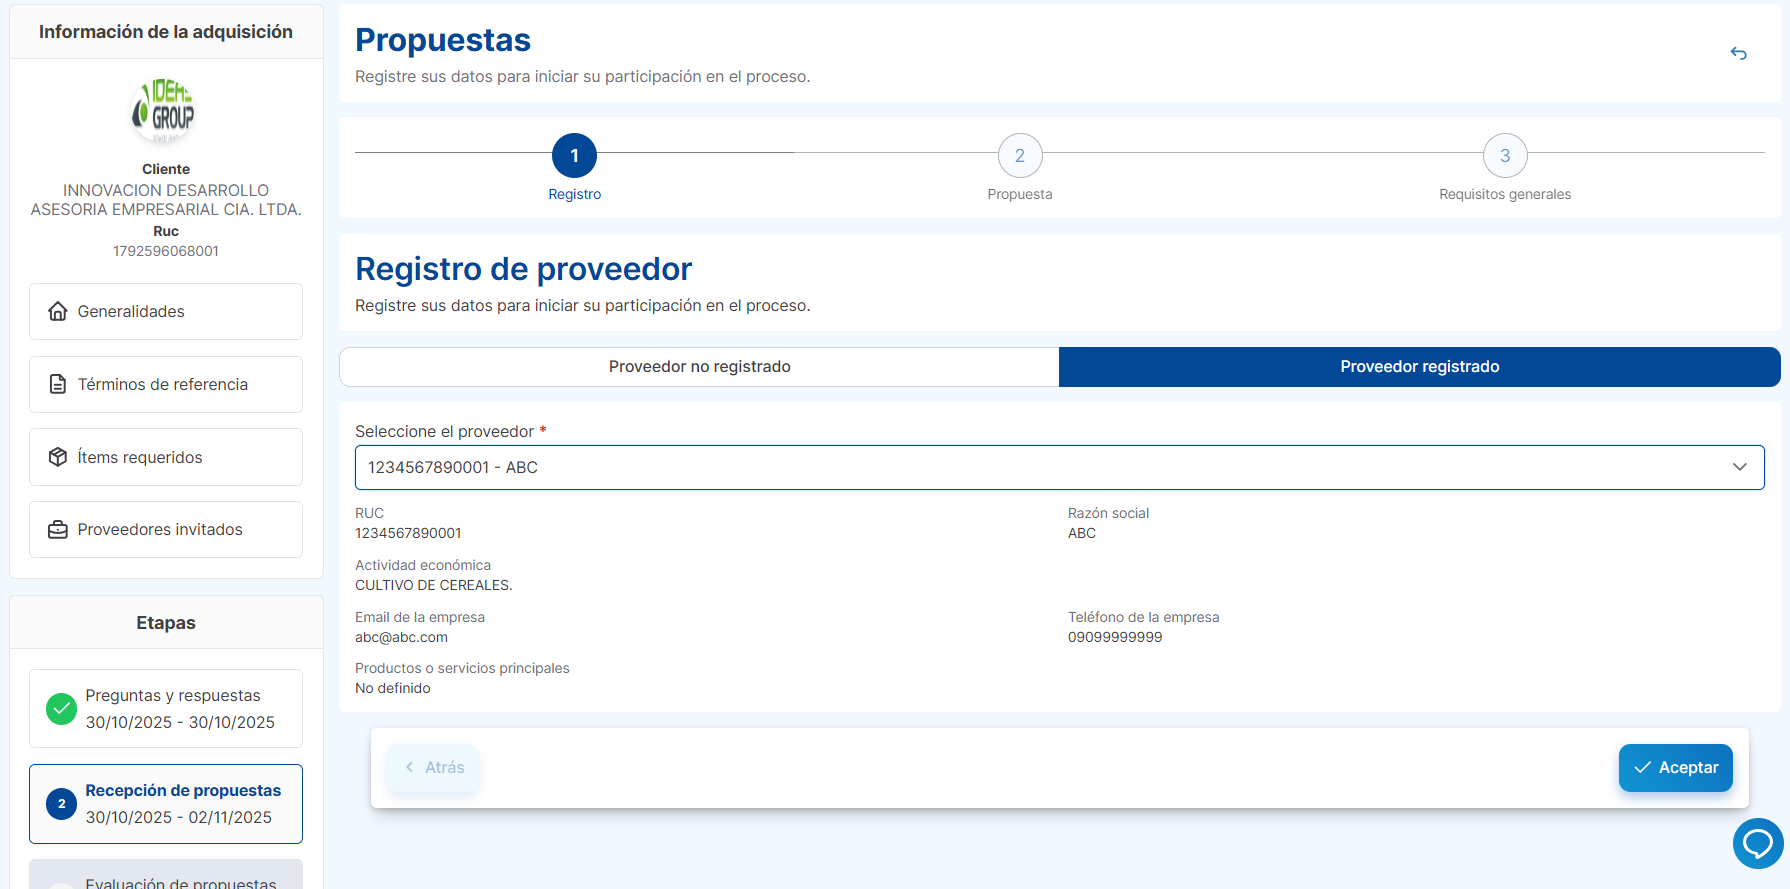Image resolution: width=1790 pixels, height=889 pixels.
Task: Click the No definido products value
Action: click(x=393, y=688)
